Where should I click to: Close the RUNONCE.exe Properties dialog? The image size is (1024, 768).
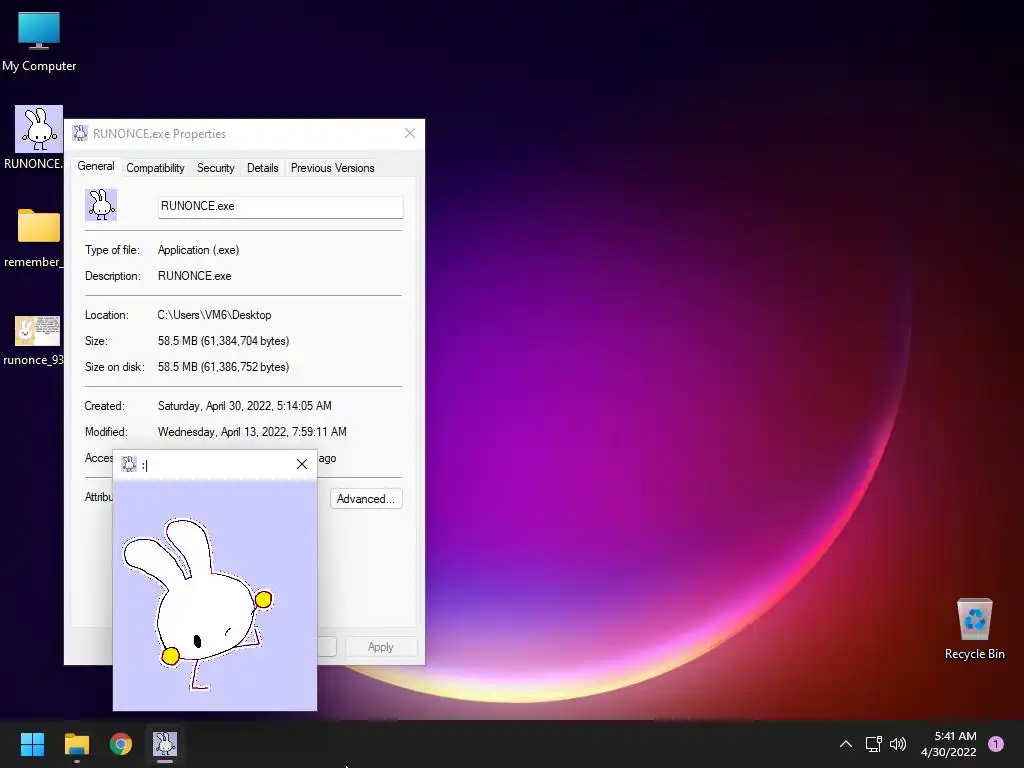[x=409, y=133]
